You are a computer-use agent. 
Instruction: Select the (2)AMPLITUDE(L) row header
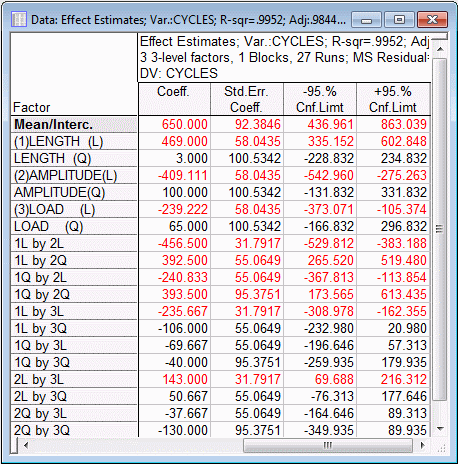pos(74,175)
